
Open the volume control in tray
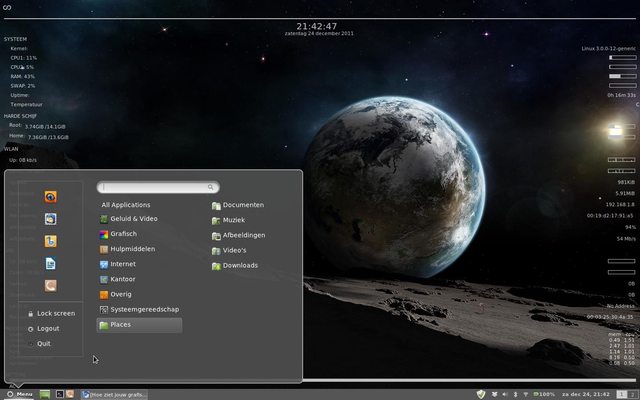tap(505, 394)
